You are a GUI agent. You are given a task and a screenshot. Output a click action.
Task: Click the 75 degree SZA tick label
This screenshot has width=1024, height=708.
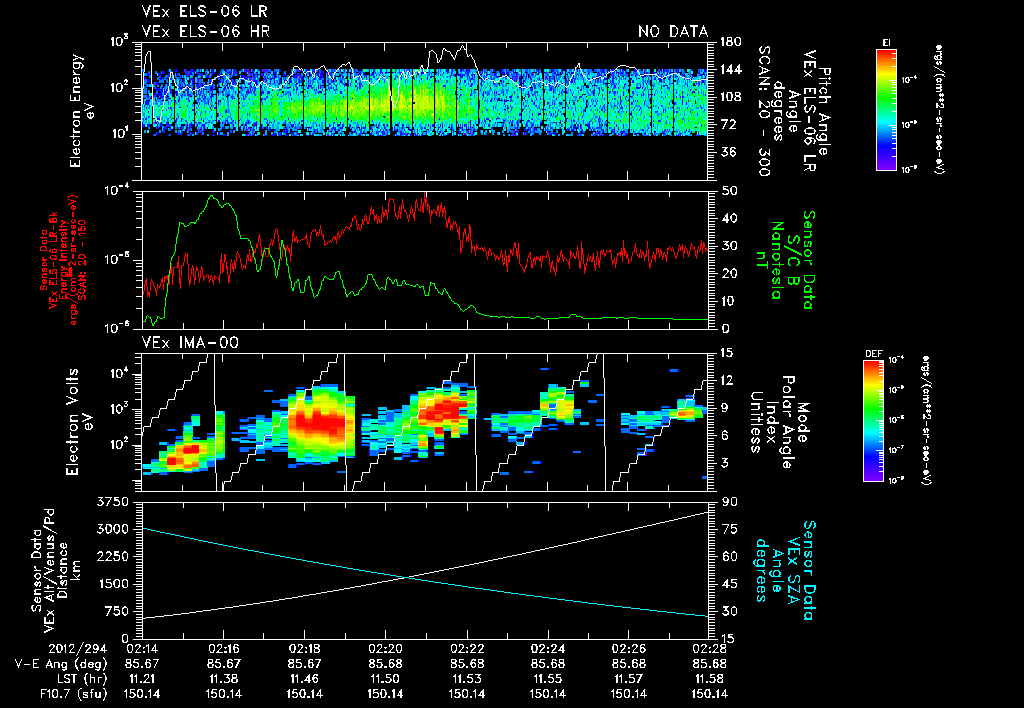coord(728,528)
